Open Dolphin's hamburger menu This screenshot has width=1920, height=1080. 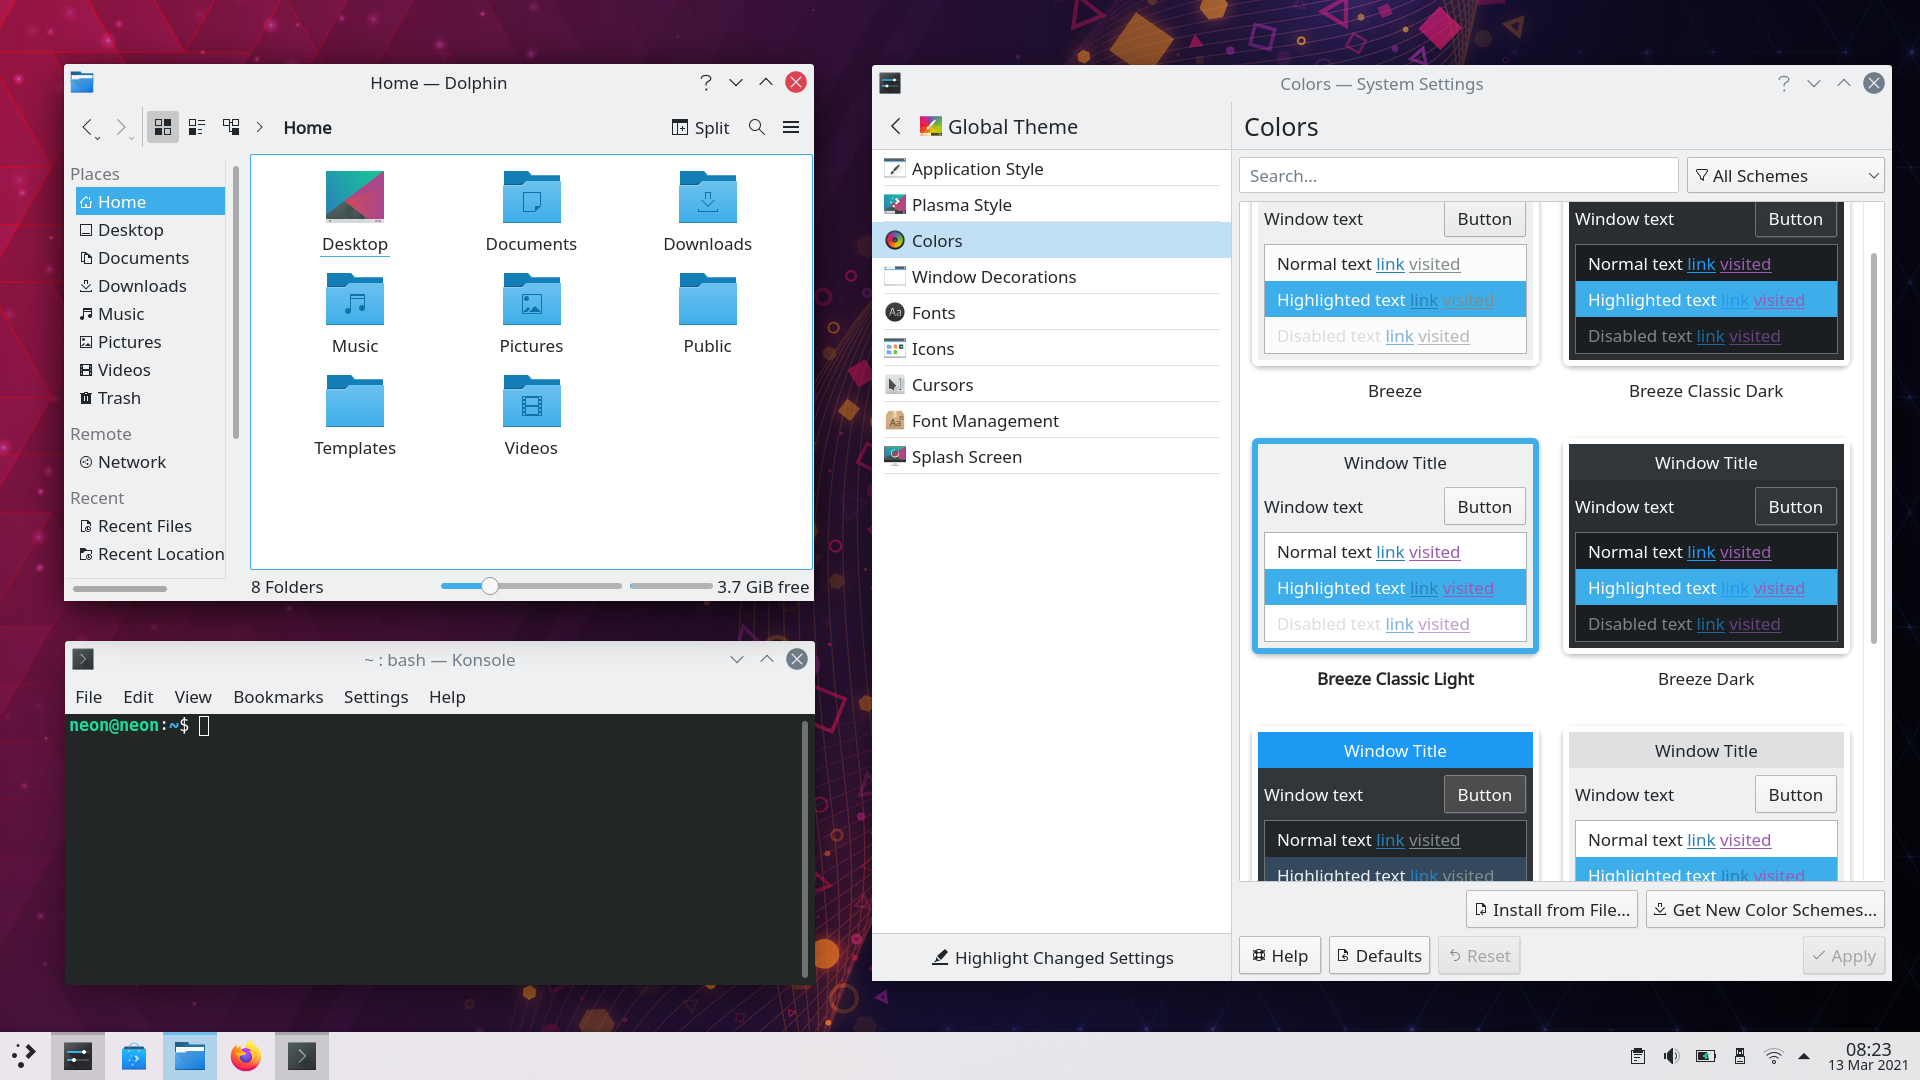pyautogui.click(x=791, y=127)
